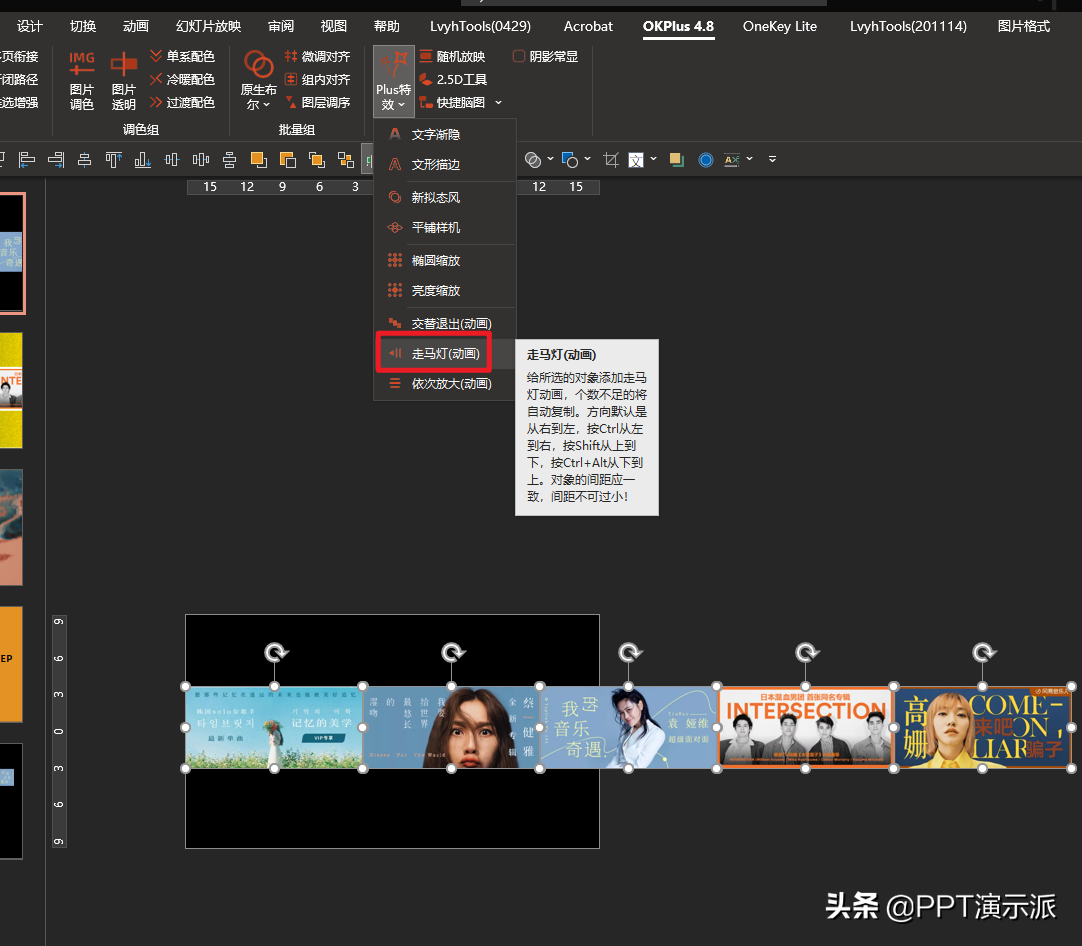Choose 文字渐隐 from the Plus menu

[x=444, y=135]
